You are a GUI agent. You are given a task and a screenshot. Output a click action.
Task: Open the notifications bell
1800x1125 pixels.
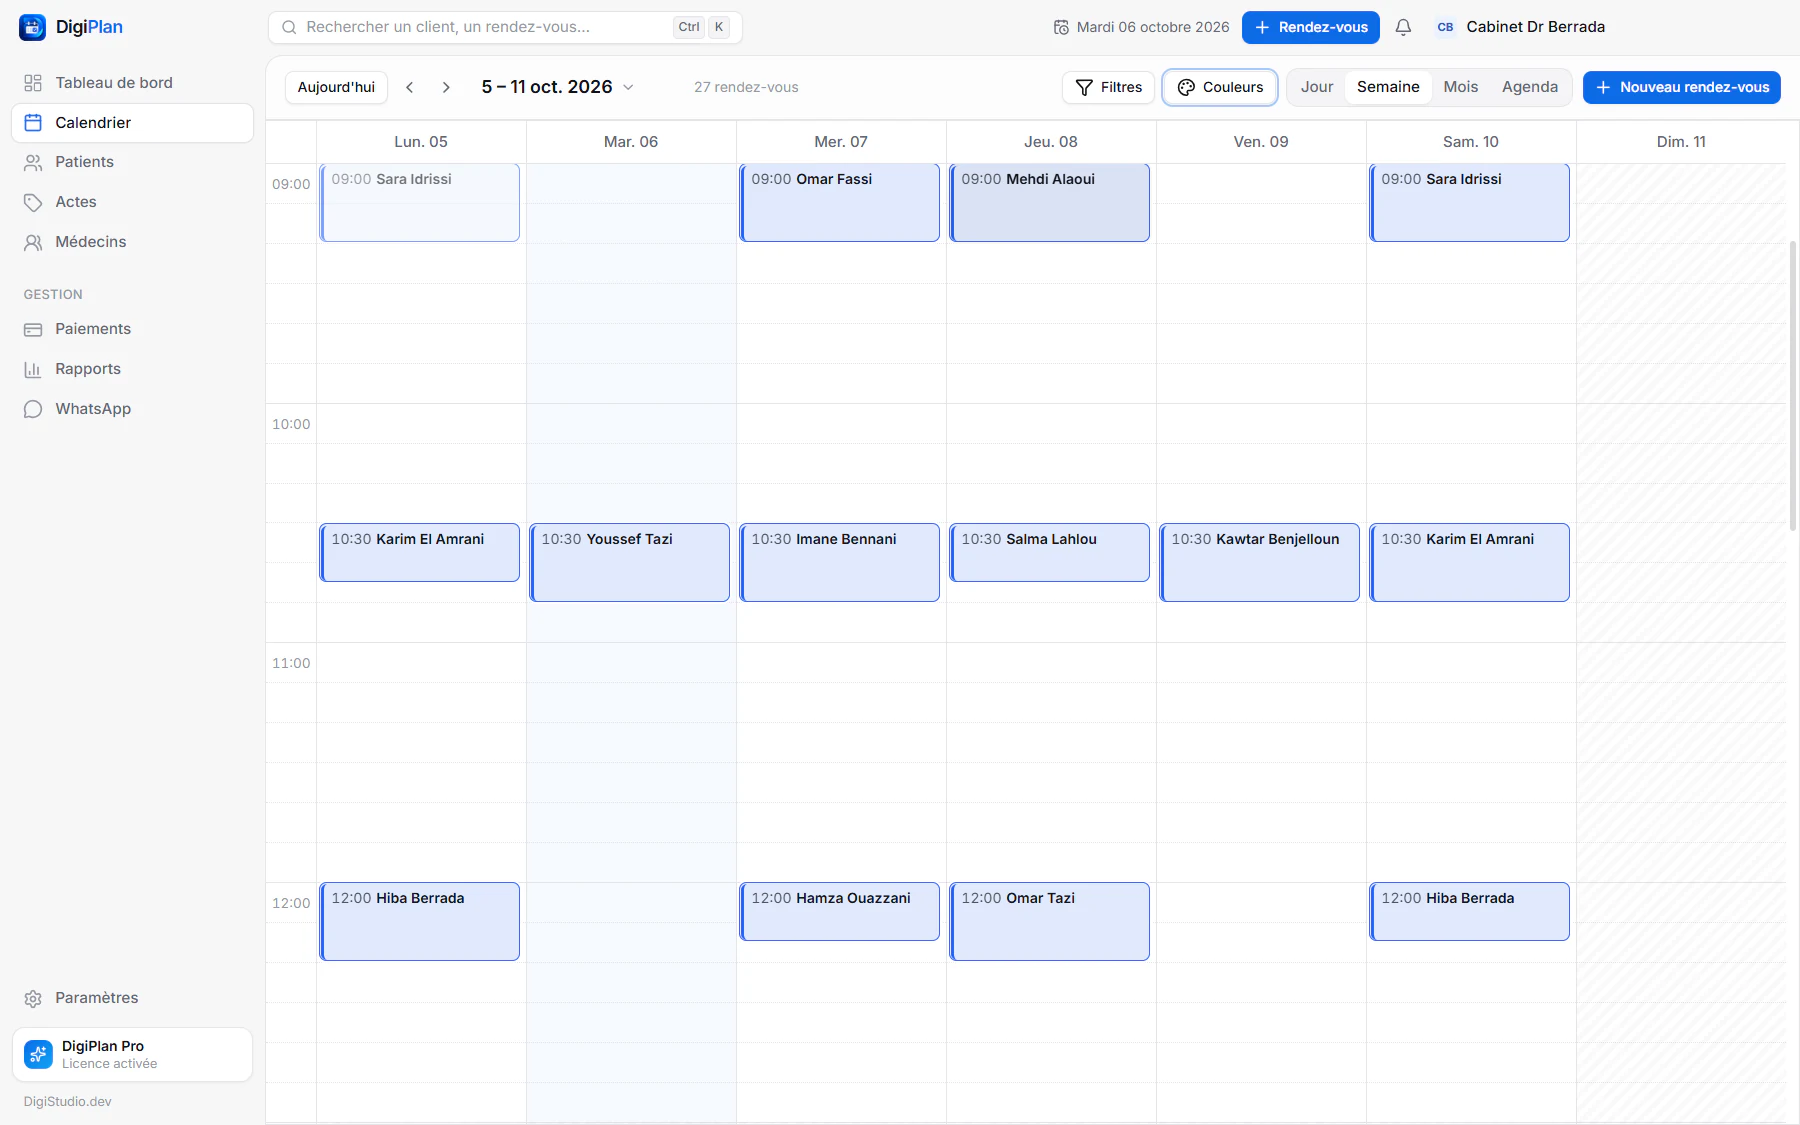[1403, 27]
